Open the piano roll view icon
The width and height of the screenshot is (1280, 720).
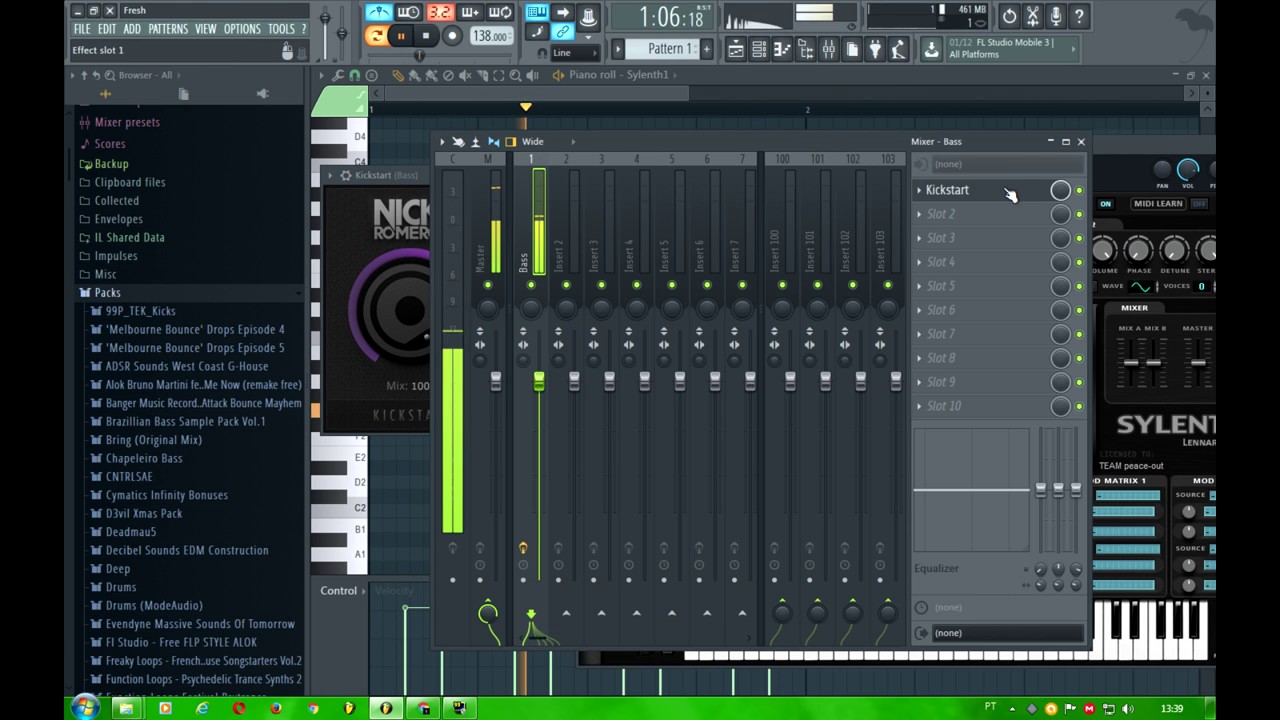[781, 49]
